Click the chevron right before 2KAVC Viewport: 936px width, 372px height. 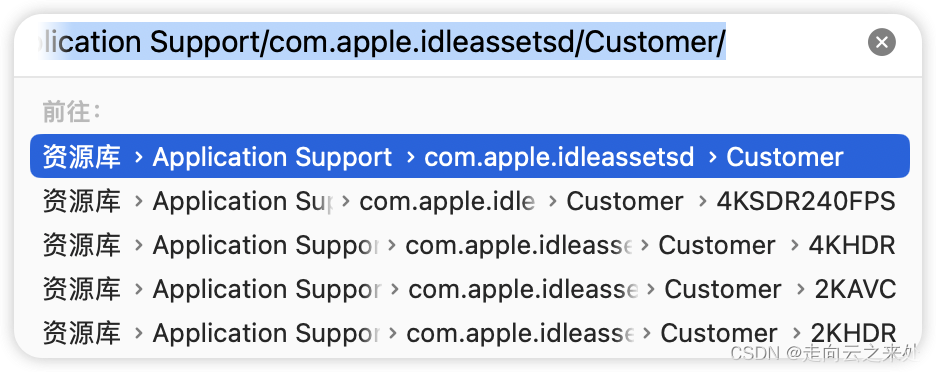coord(800,289)
